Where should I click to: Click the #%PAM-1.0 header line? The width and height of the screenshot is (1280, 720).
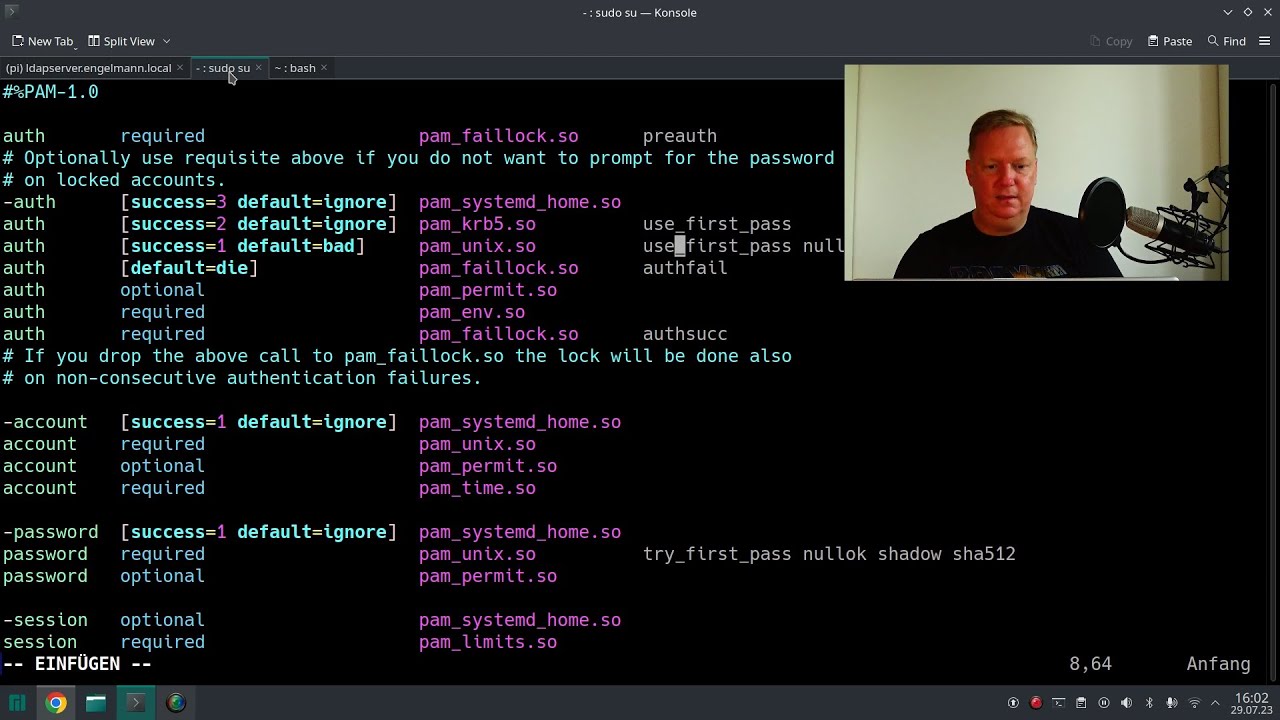tap(51, 92)
